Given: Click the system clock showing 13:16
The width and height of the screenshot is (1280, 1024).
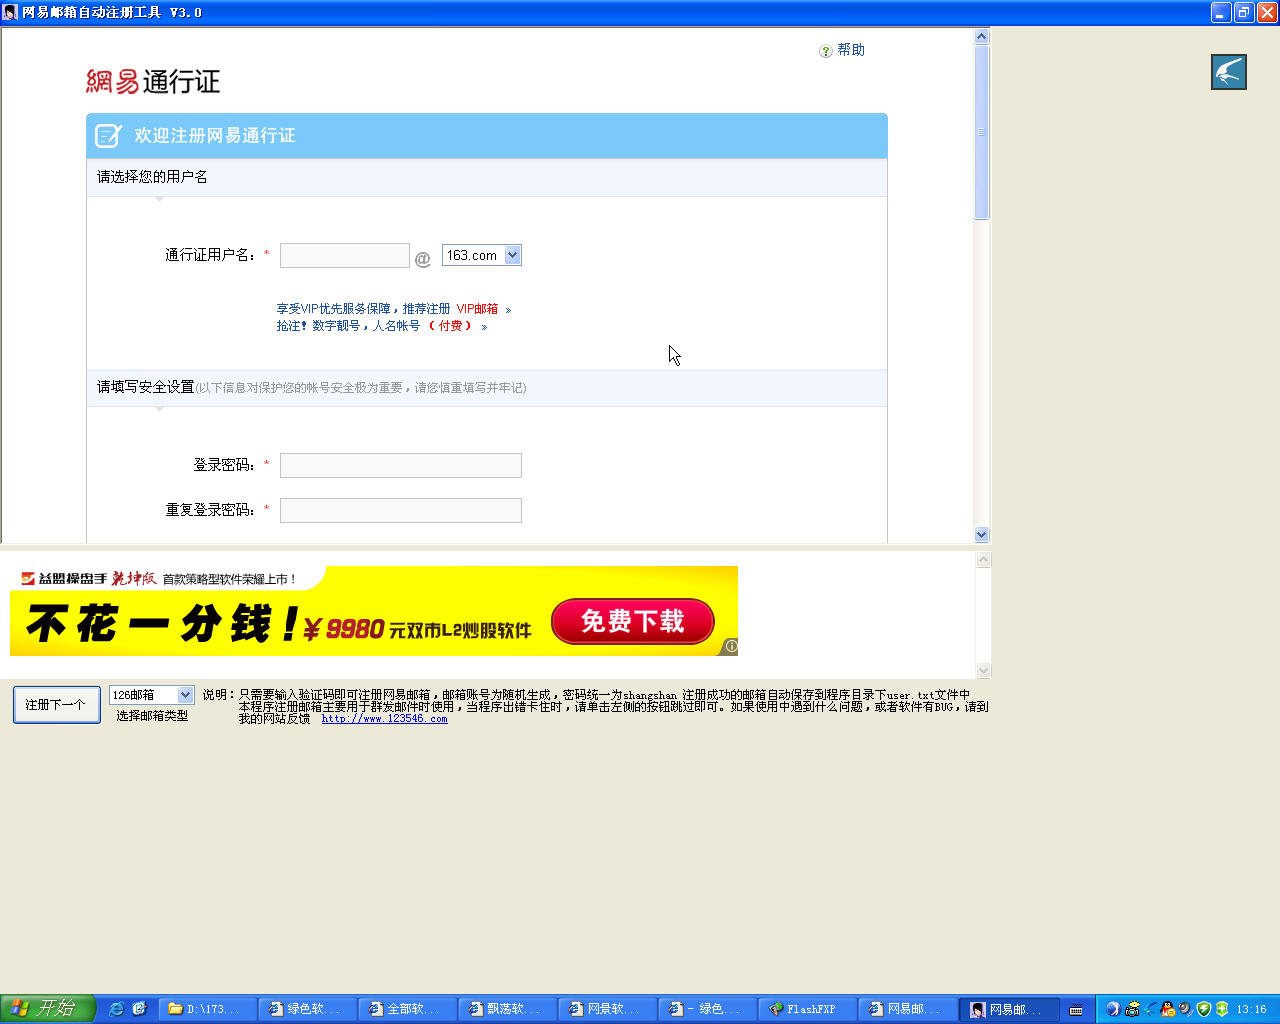Looking at the screenshot, I should point(1251,1009).
